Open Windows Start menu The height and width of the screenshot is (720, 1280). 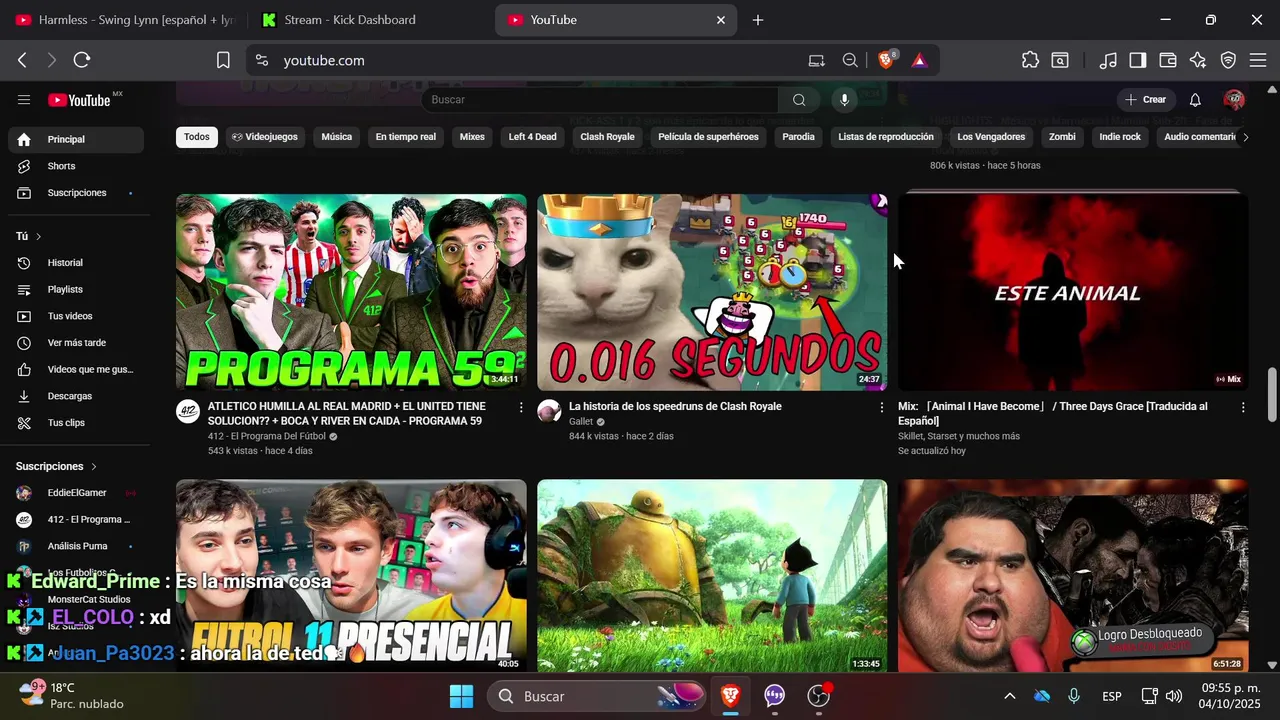pyautogui.click(x=461, y=696)
